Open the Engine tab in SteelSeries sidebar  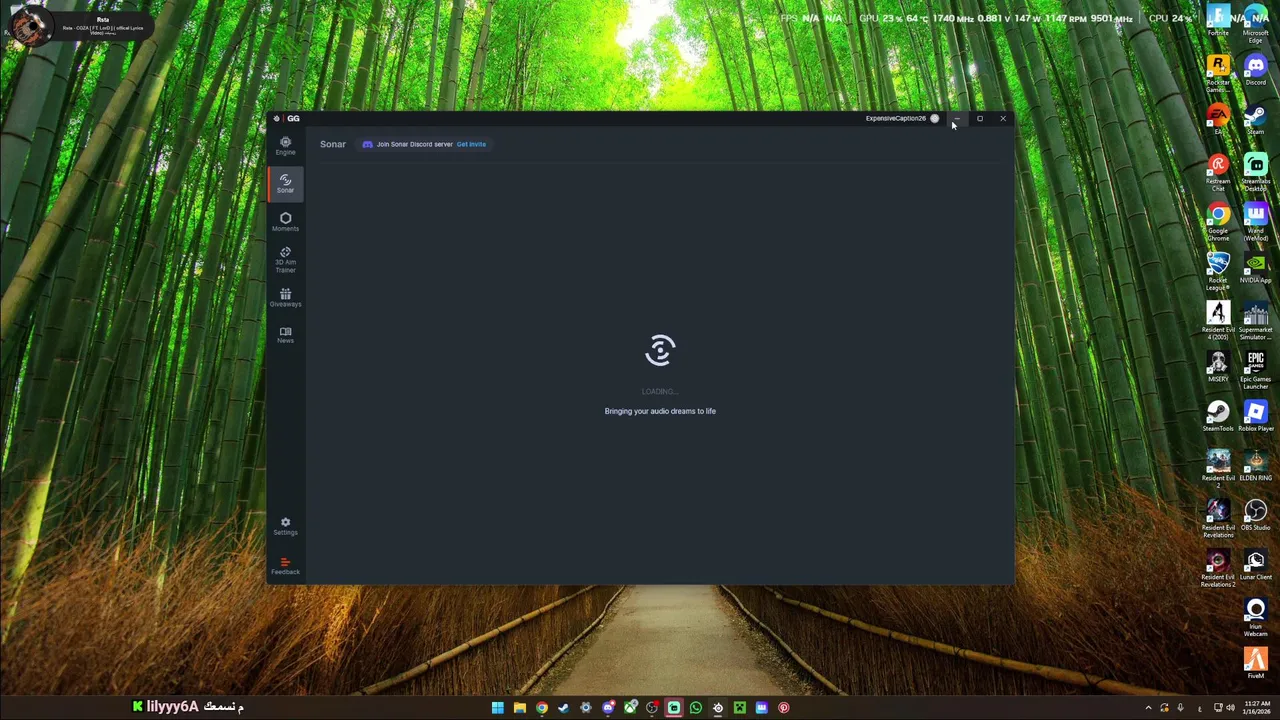[285, 147]
